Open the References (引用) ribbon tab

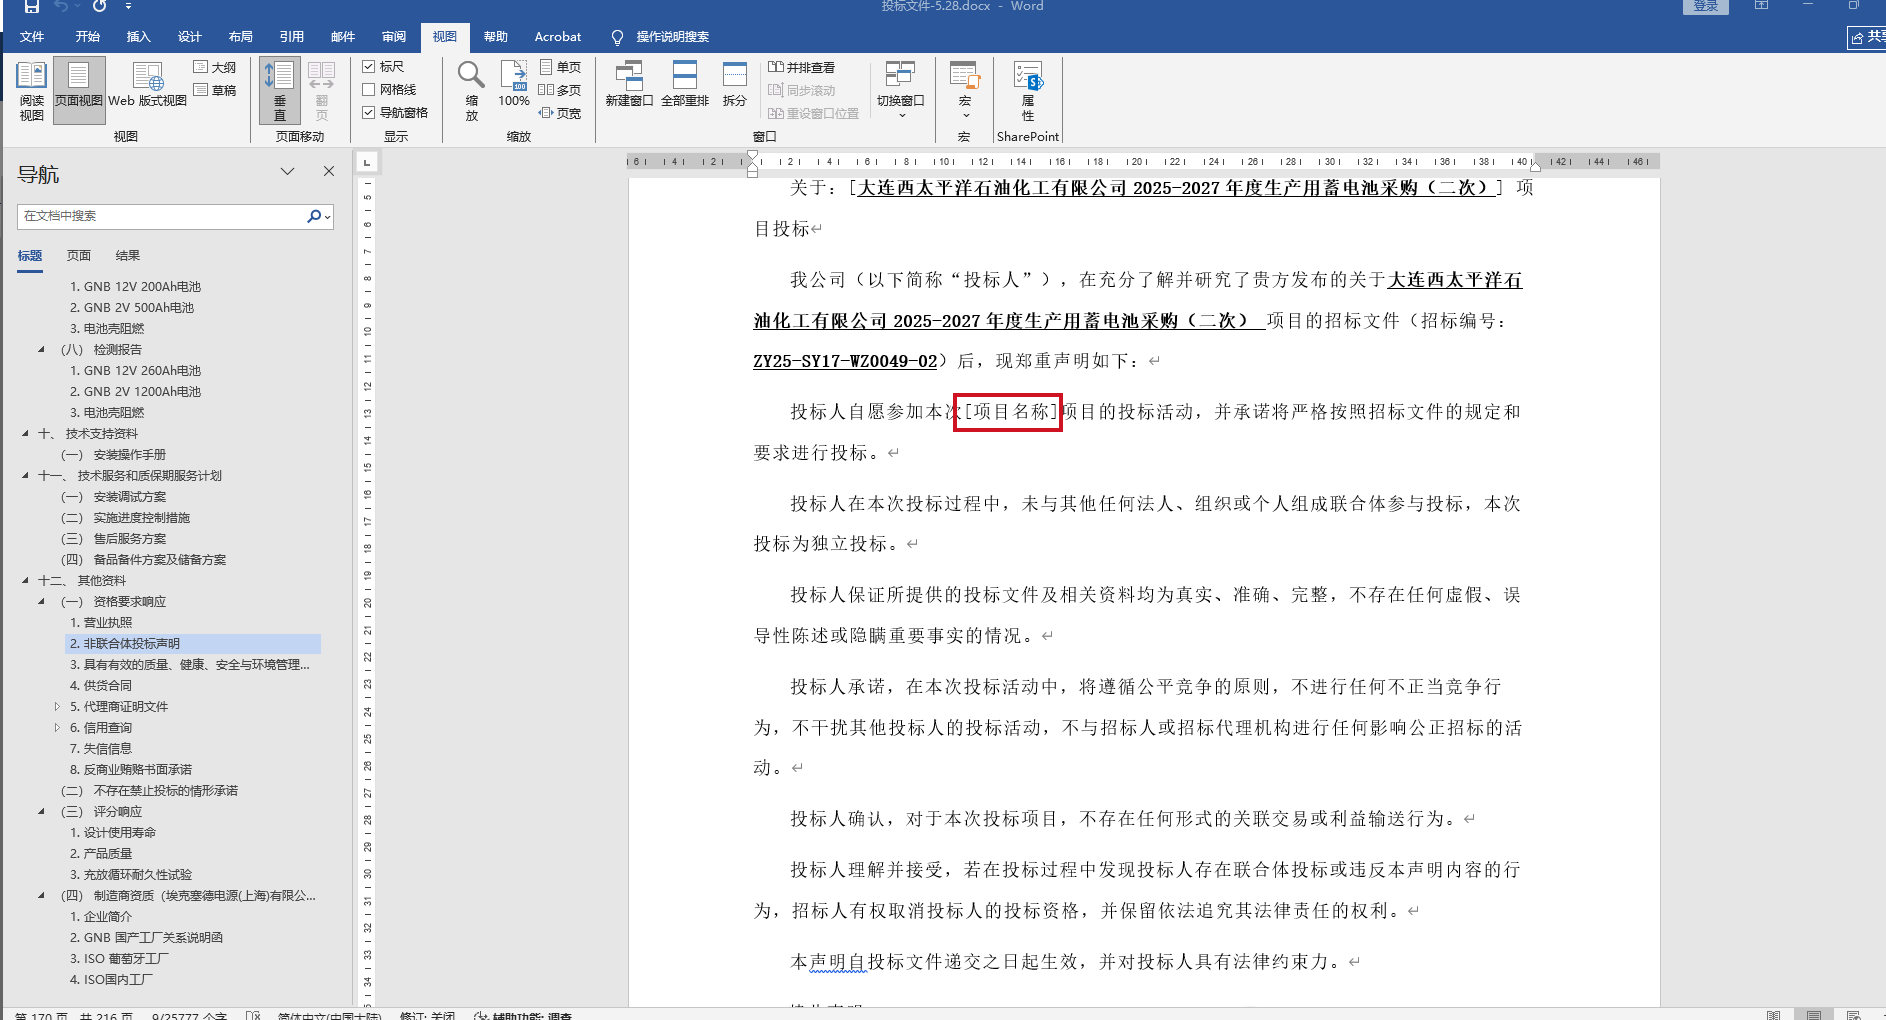click(292, 37)
